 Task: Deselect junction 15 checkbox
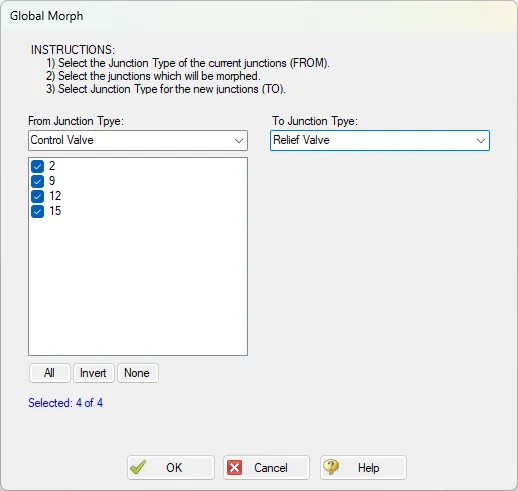point(37,211)
